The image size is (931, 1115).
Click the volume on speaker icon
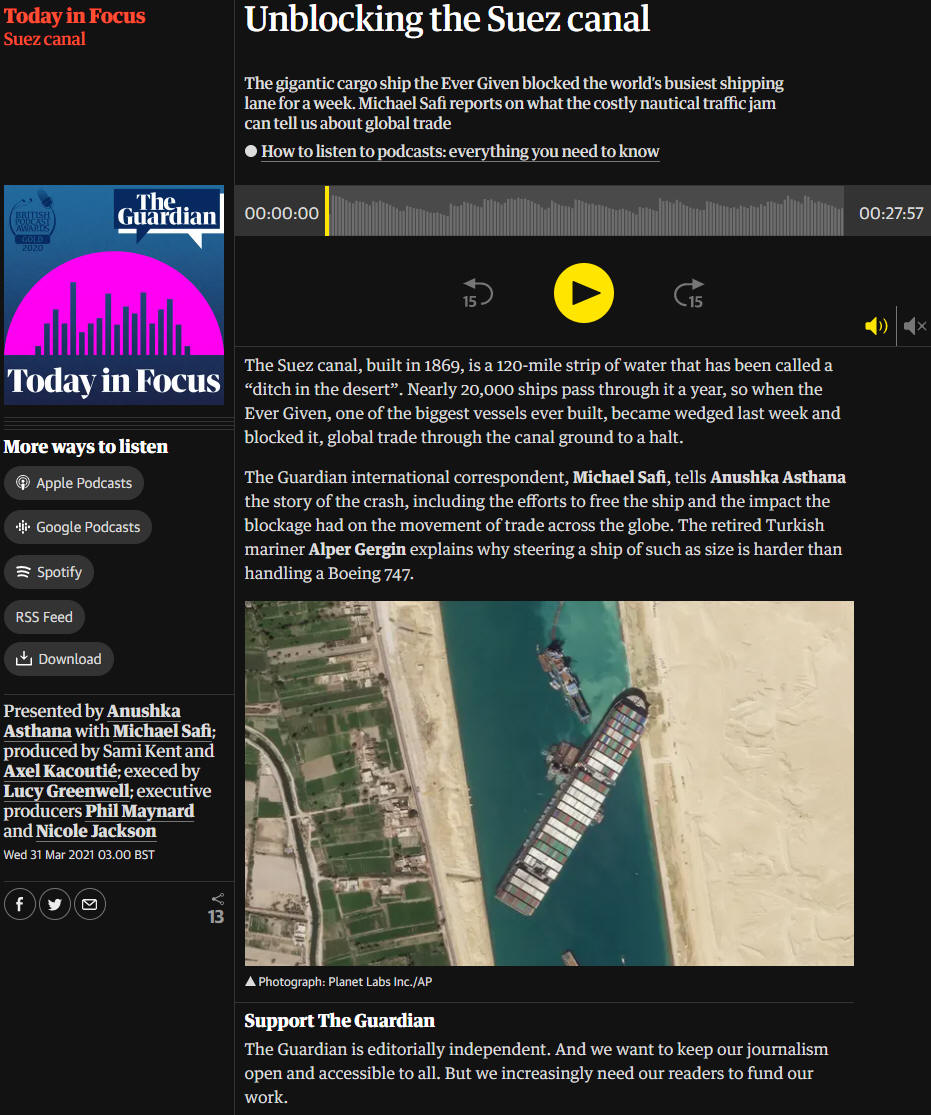pyautogui.click(x=876, y=326)
